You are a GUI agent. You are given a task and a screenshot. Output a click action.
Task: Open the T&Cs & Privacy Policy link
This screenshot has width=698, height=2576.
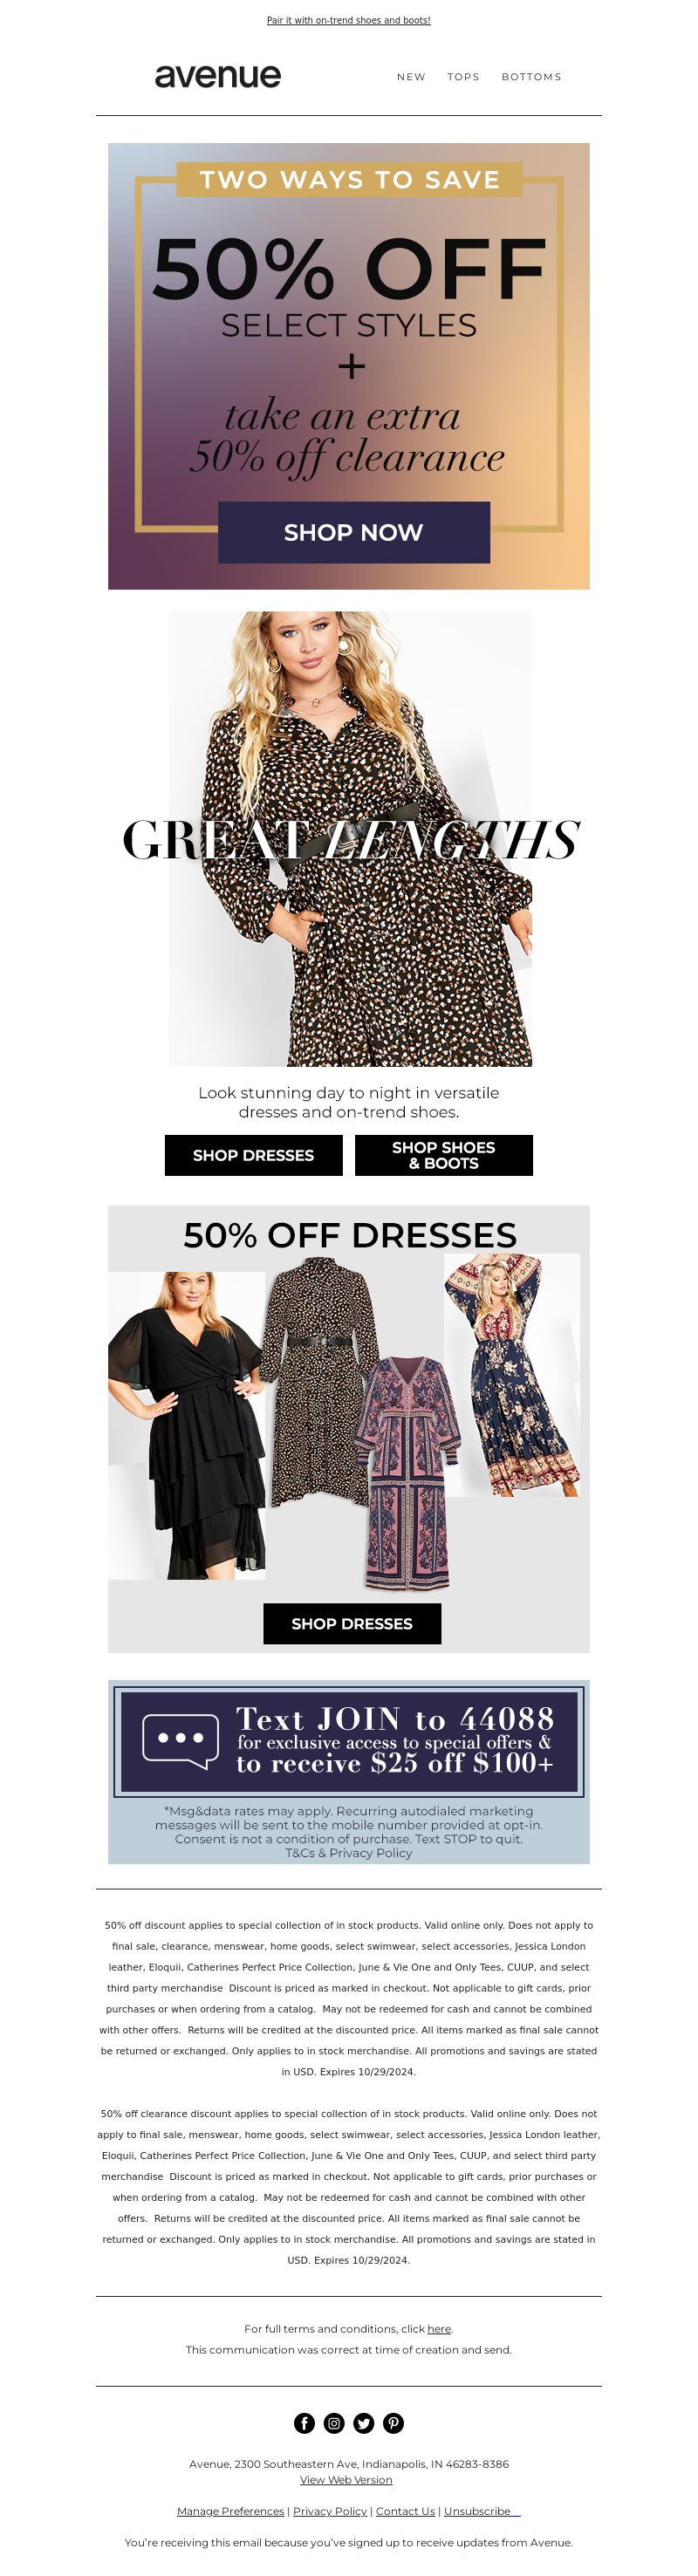tap(349, 1852)
